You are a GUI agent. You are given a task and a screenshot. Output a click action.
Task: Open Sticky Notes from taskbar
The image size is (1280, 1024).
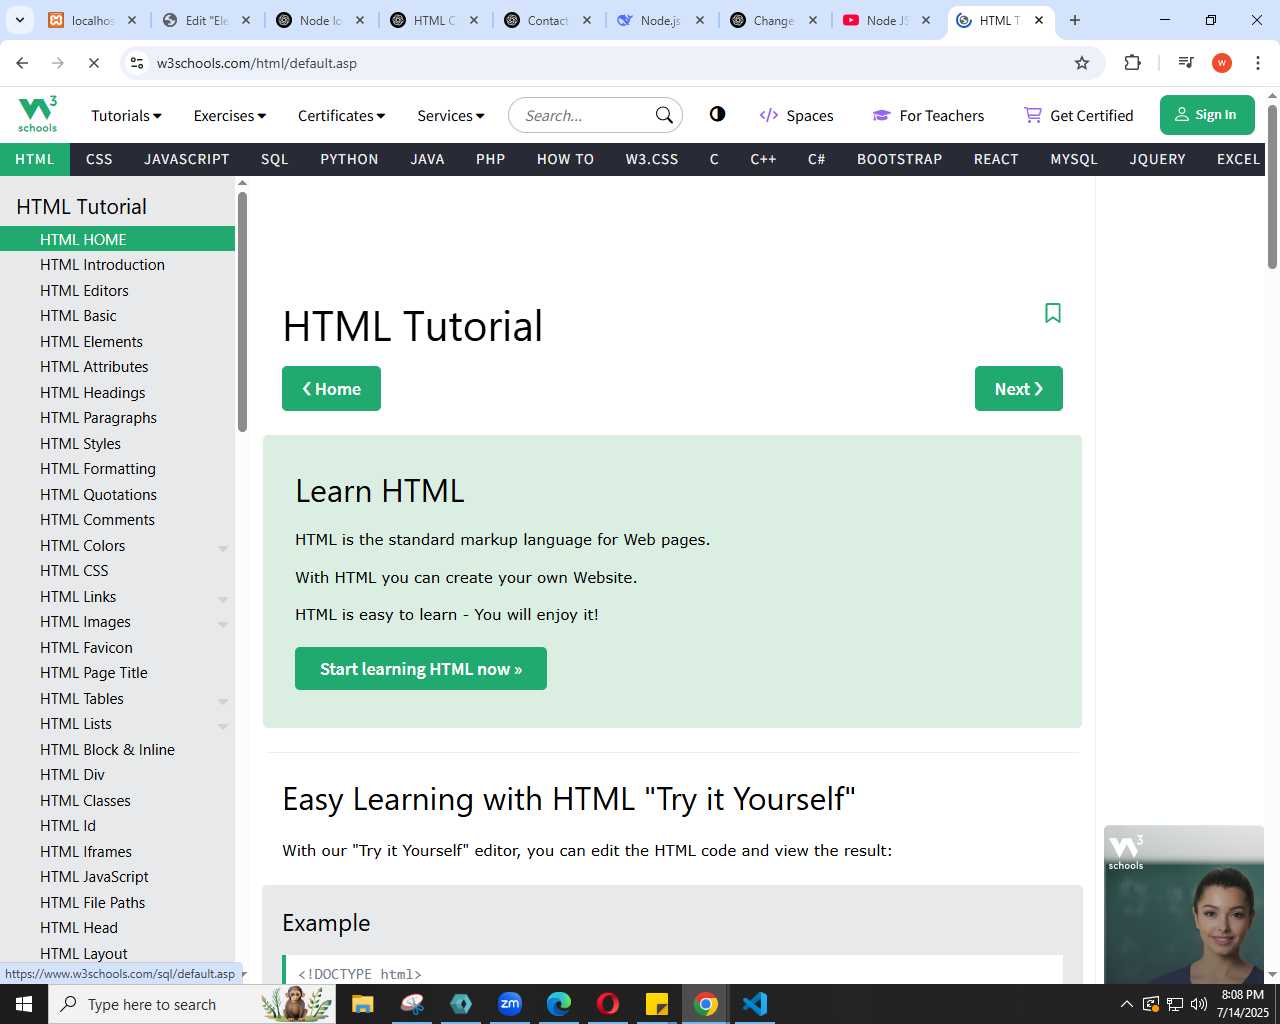coord(657,1004)
